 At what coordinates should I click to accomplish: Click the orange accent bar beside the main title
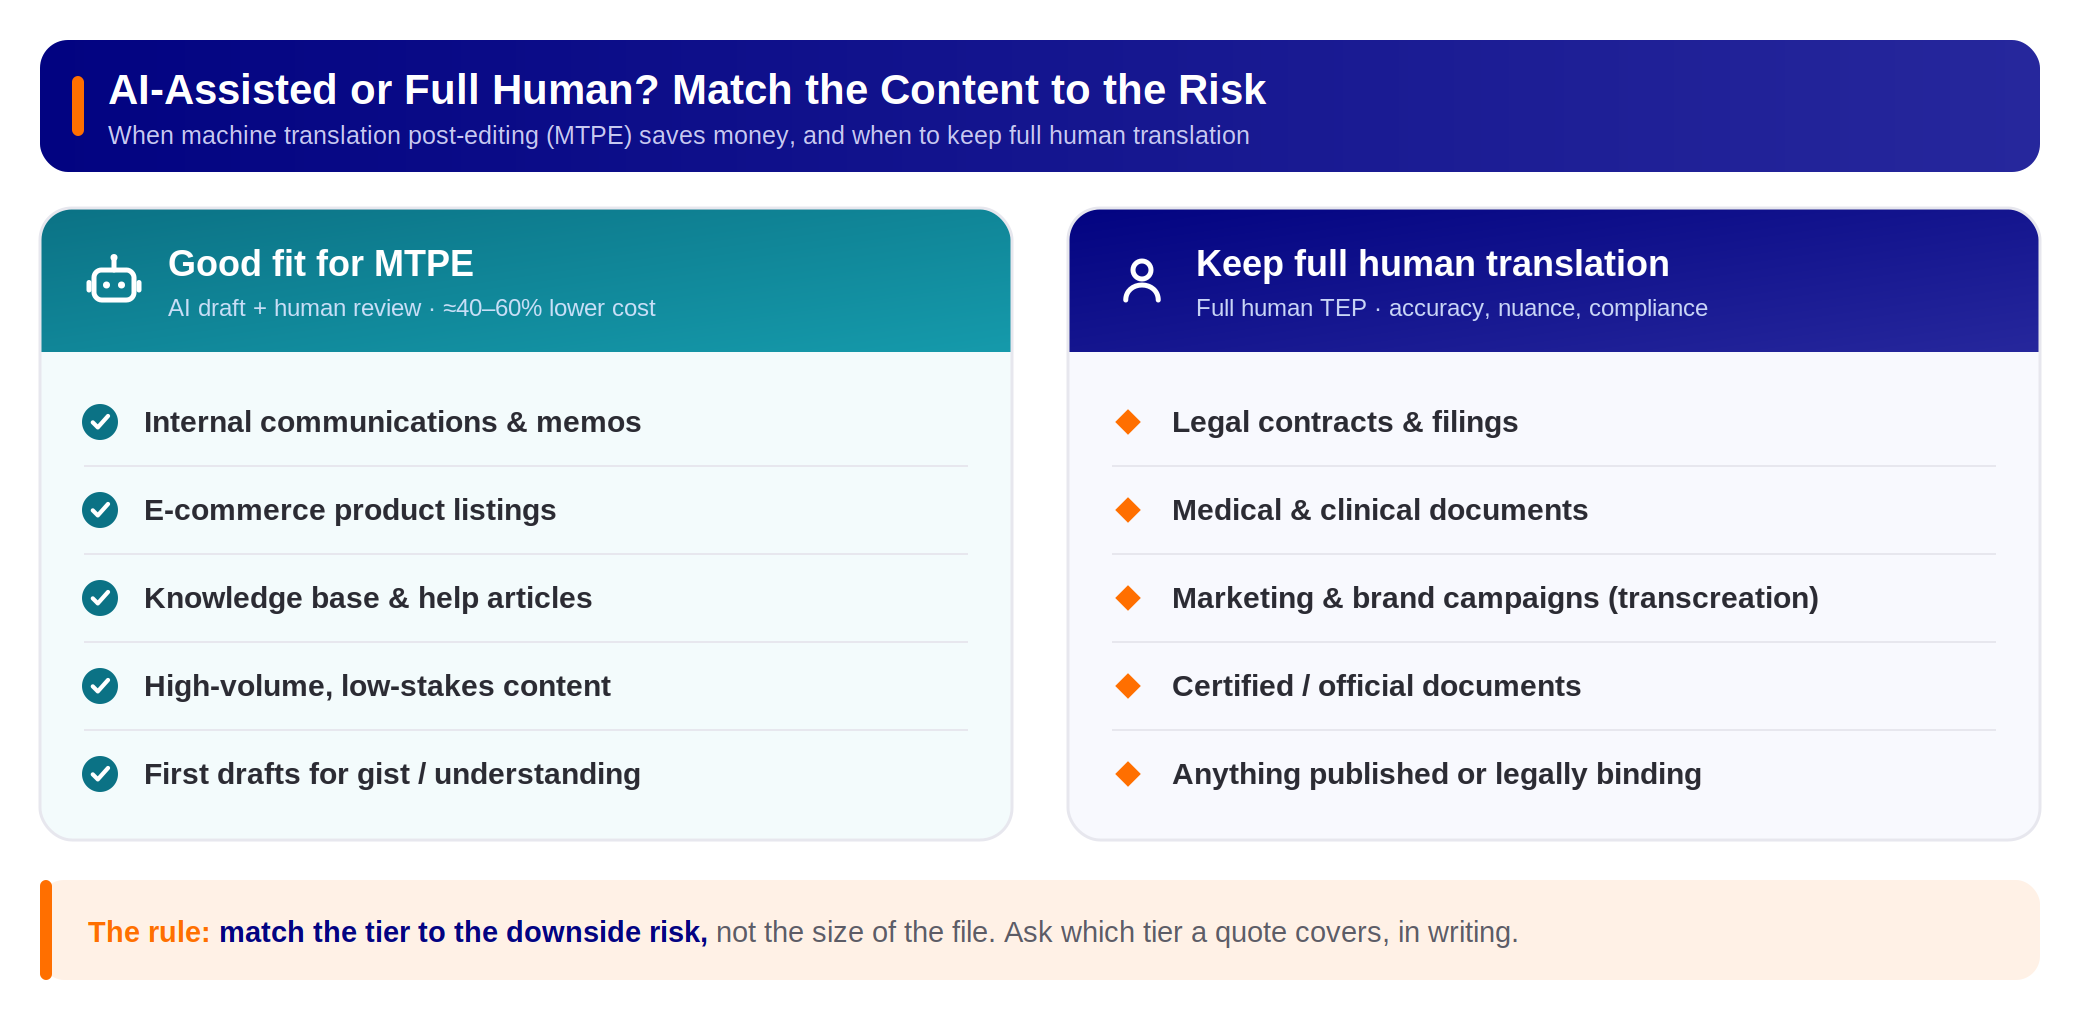[78, 106]
